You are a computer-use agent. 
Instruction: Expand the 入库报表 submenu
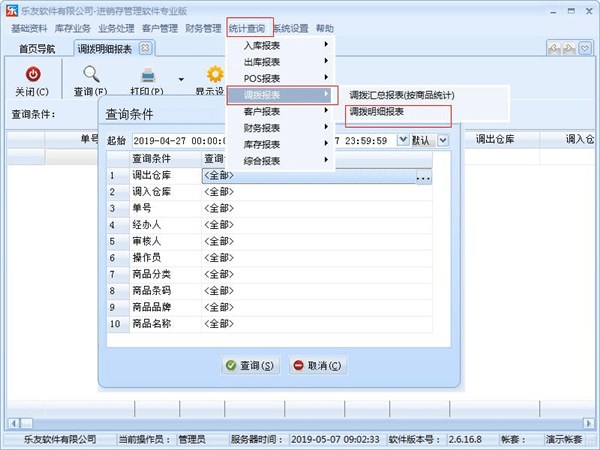tap(281, 46)
